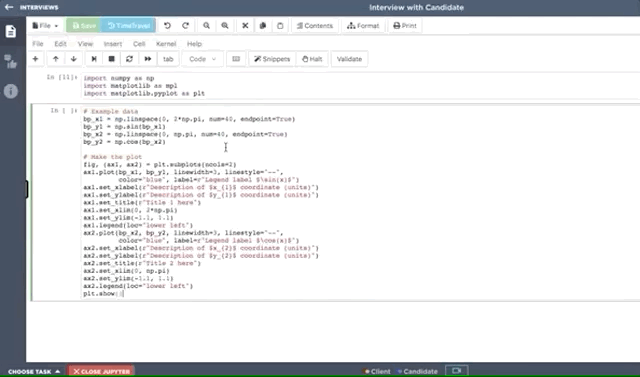The image size is (640, 377).
Task: Go back using the Interviews arrow
Action: [x=9, y=7]
